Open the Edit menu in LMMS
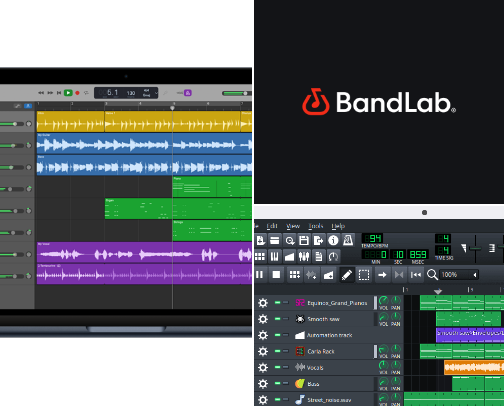 272,226
